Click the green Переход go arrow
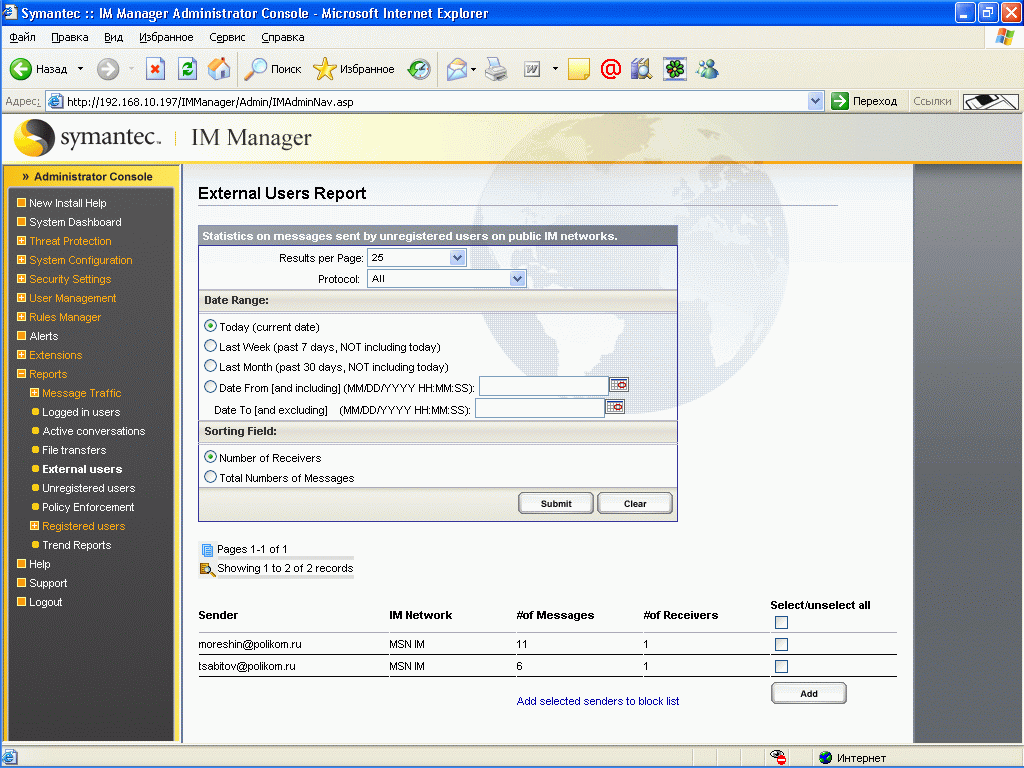The height and width of the screenshot is (768, 1024). (839, 101)
